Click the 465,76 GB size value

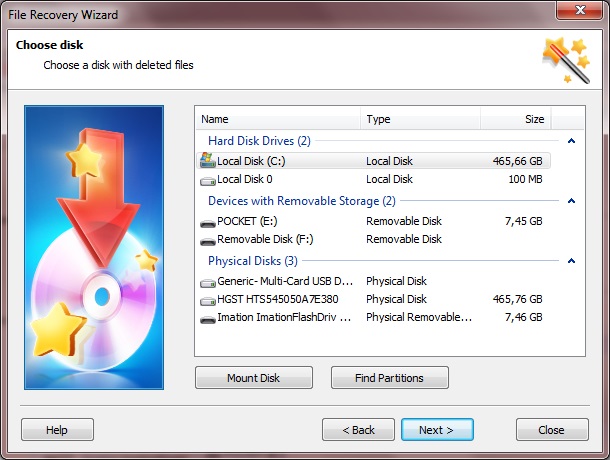point(517,299)
